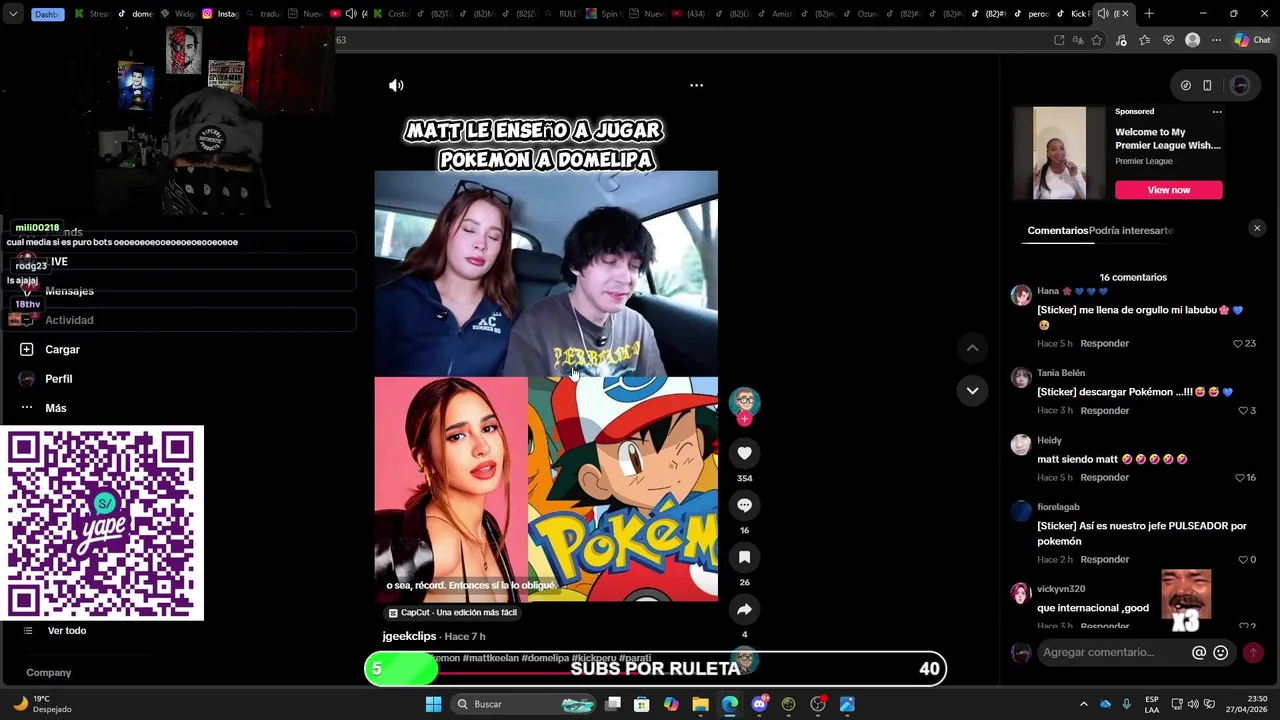Open the sponsored Premier League thumbnail
Viewport: 1280px width, 720px height.
(x=1059, y=153)
